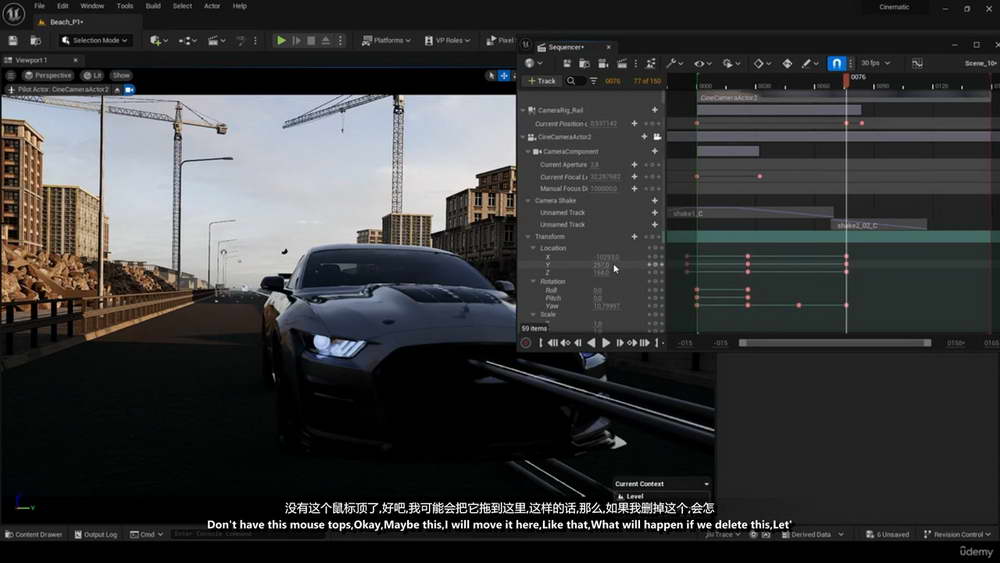This screenshot has height=563, width=1000.
Task: Open the Sequencer world globe dropdown
Action: tap(533, 63)
